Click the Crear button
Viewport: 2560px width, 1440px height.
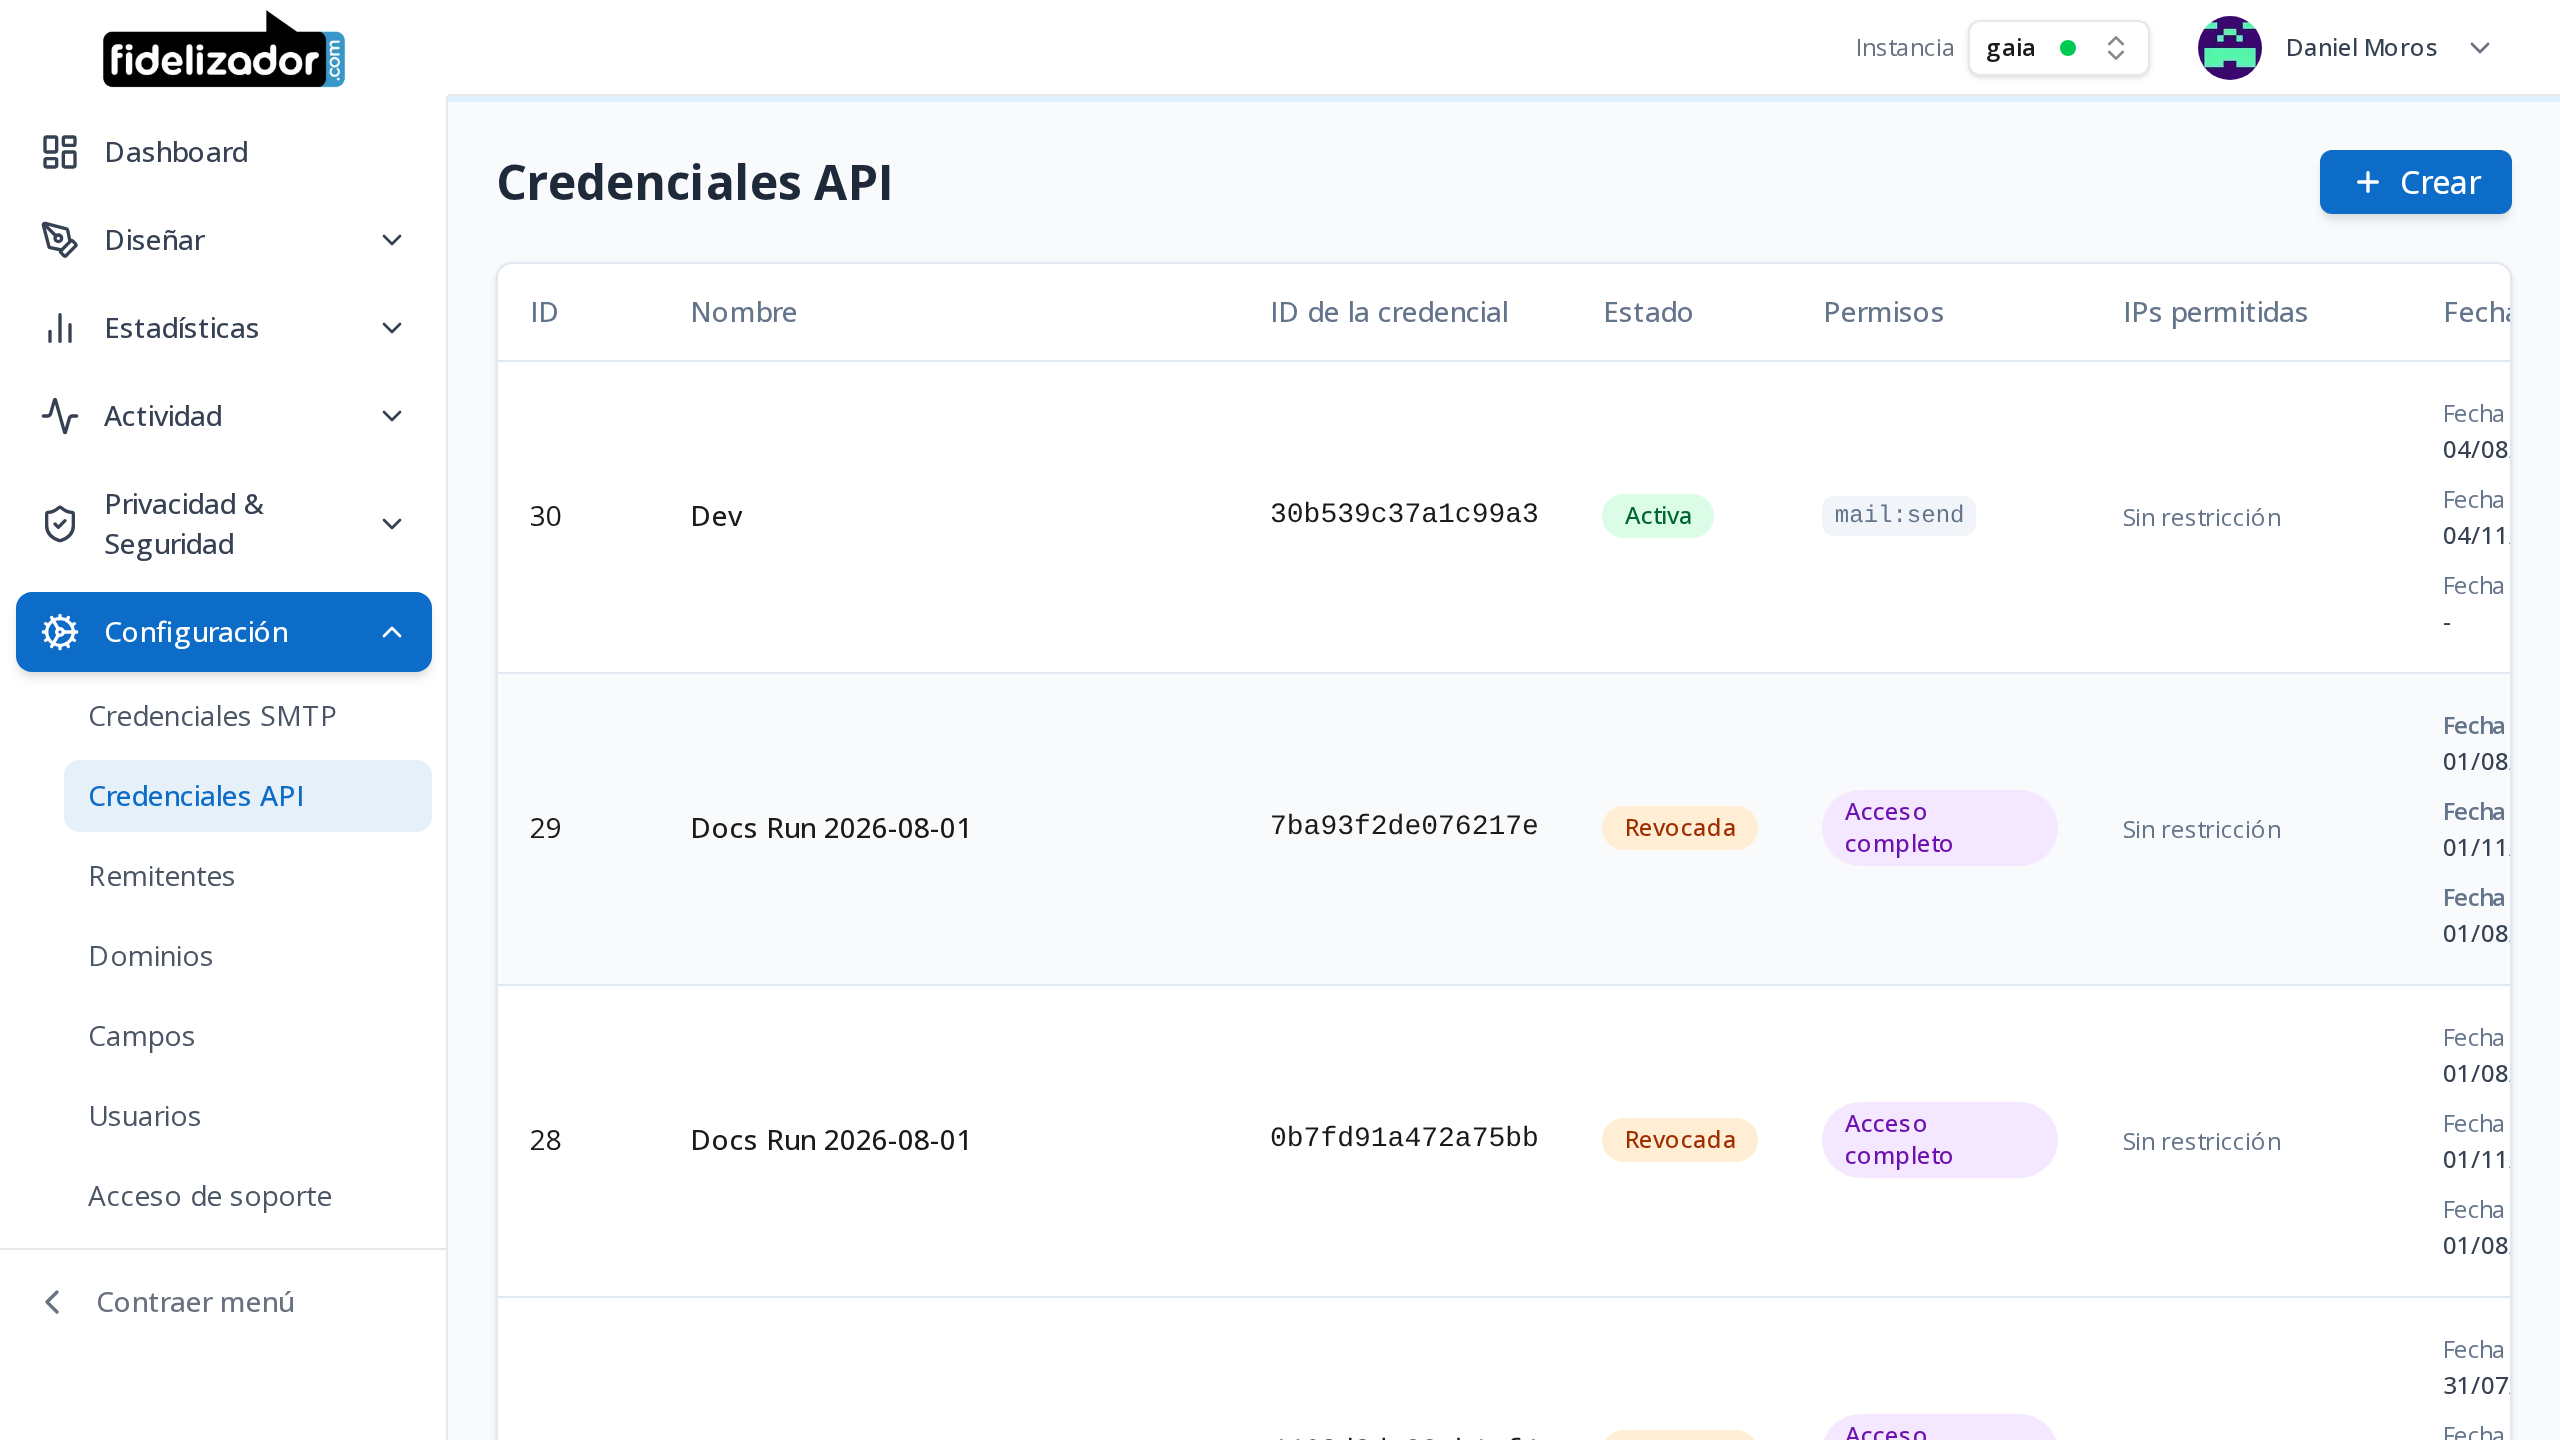[x=2415, y=182]
